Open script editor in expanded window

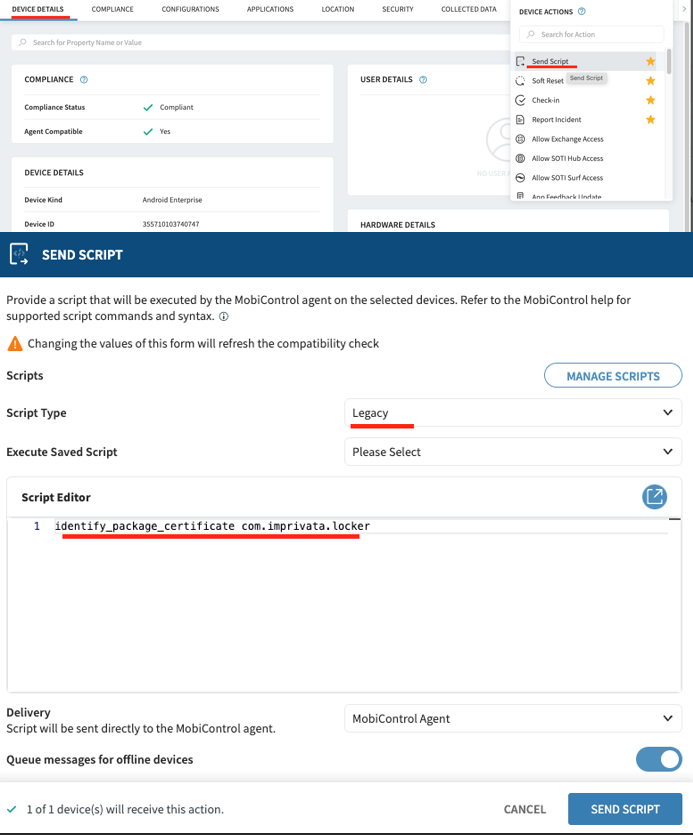pos(654,497)
